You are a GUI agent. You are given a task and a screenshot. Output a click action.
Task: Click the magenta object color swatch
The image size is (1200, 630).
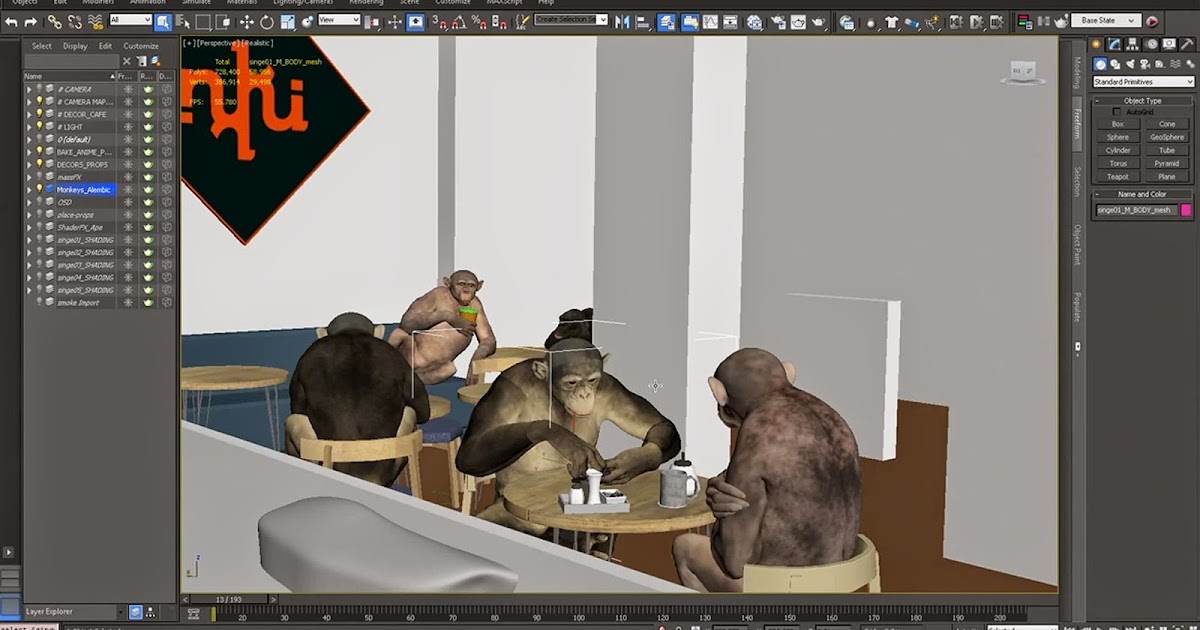1186,210
